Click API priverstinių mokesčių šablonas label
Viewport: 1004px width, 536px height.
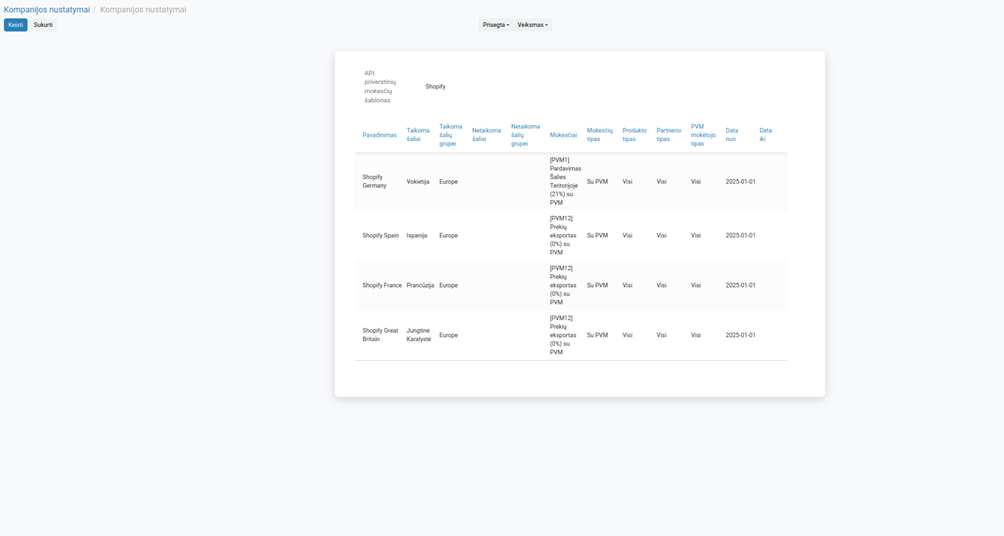tap(380, 87)
